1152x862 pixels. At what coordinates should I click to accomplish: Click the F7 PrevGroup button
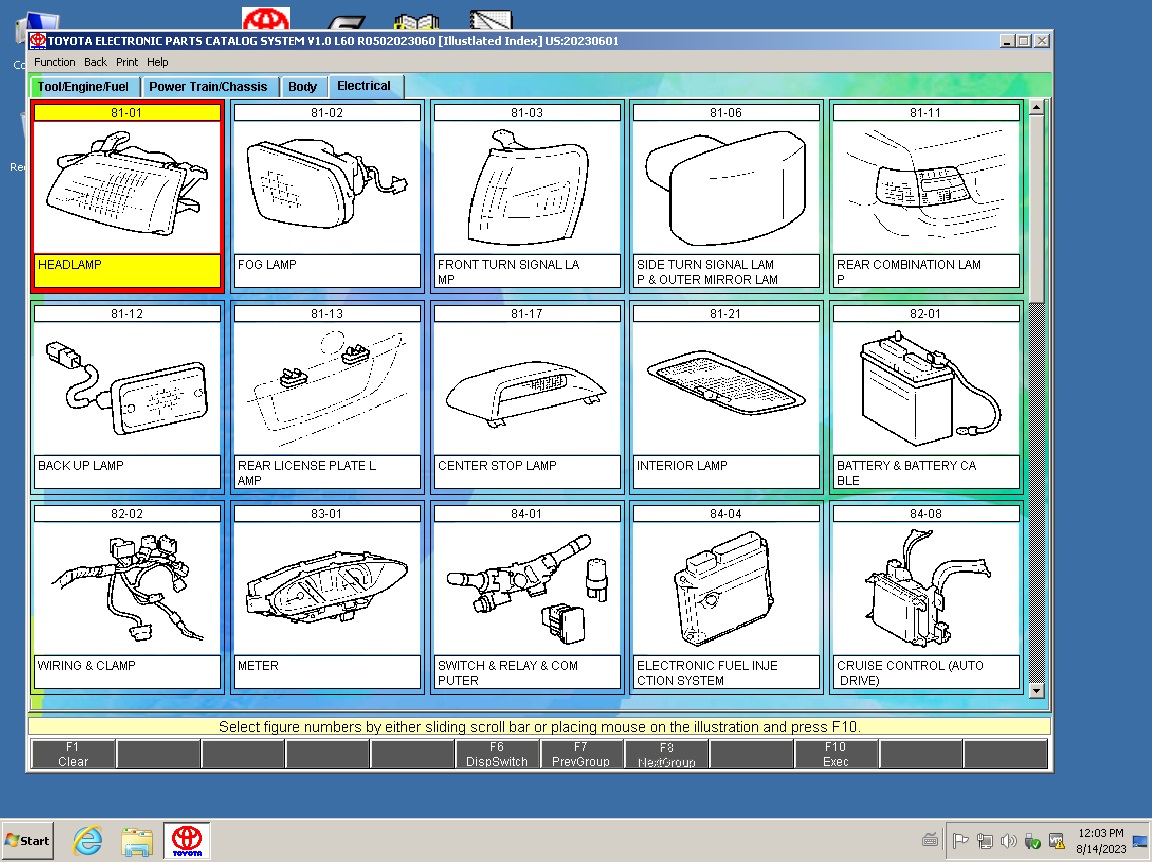pos(581,754)
